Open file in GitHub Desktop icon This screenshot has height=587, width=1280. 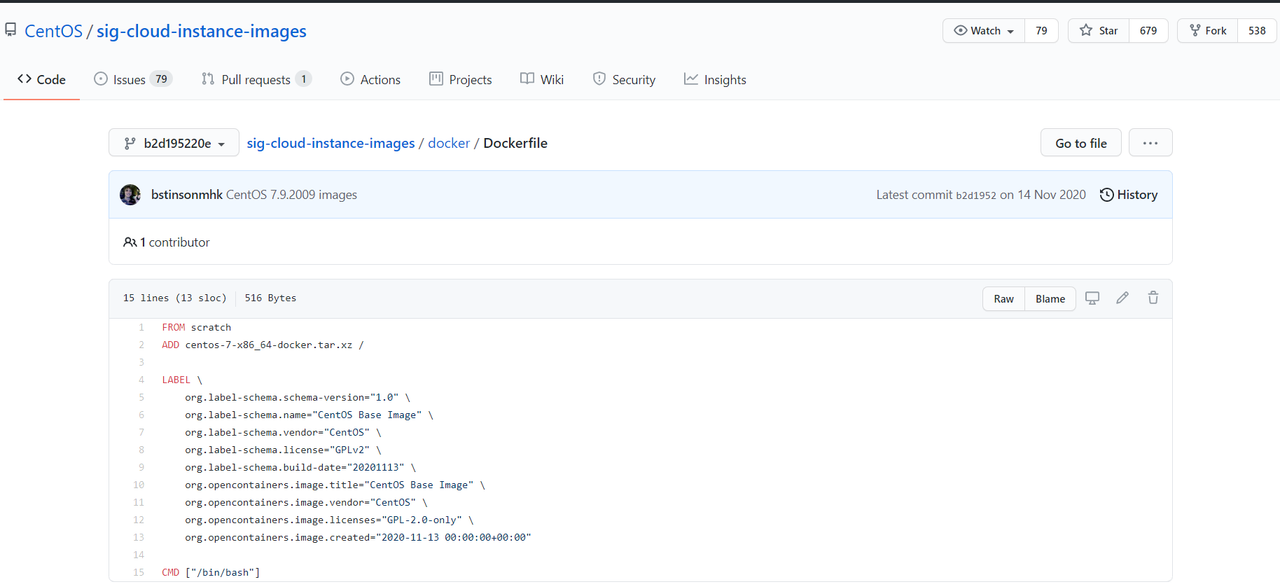pyautogui.click(x=1092, y=298)
